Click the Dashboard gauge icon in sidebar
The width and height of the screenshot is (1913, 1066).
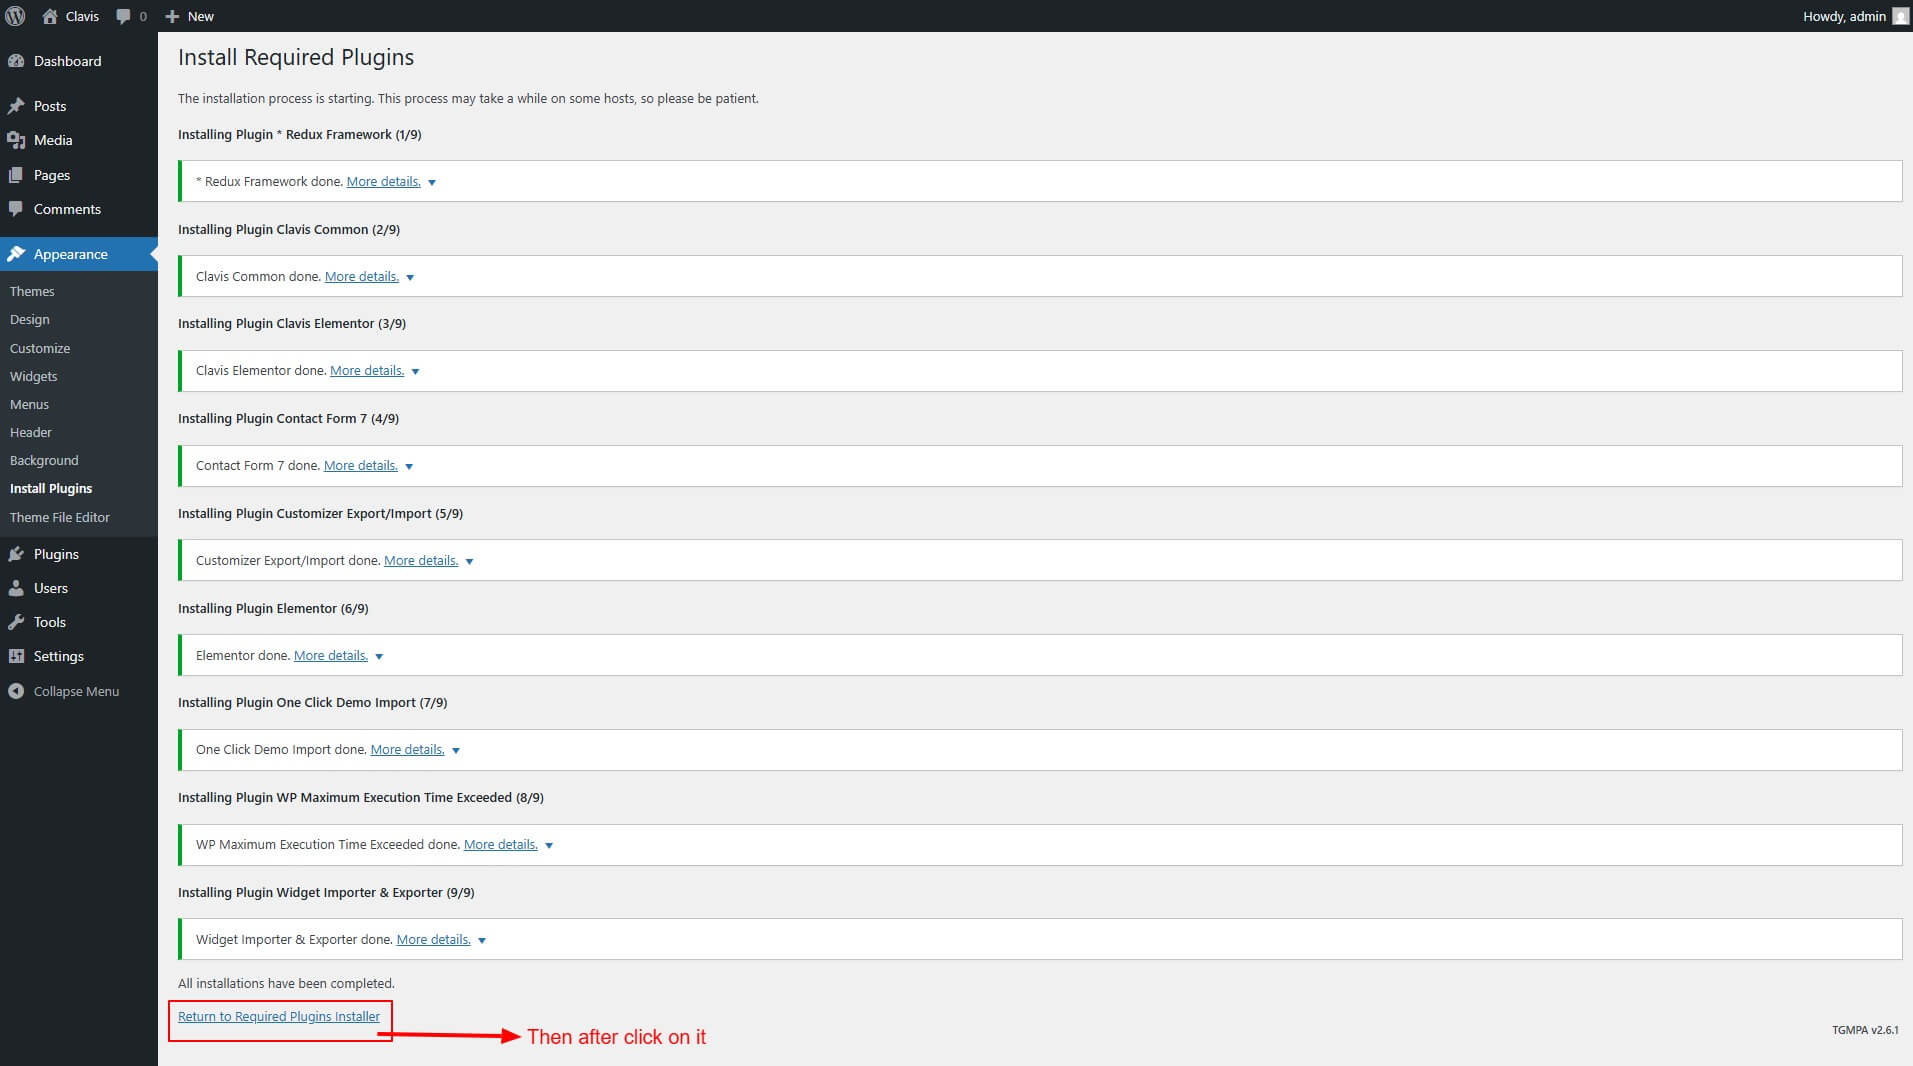click(16, 61)
